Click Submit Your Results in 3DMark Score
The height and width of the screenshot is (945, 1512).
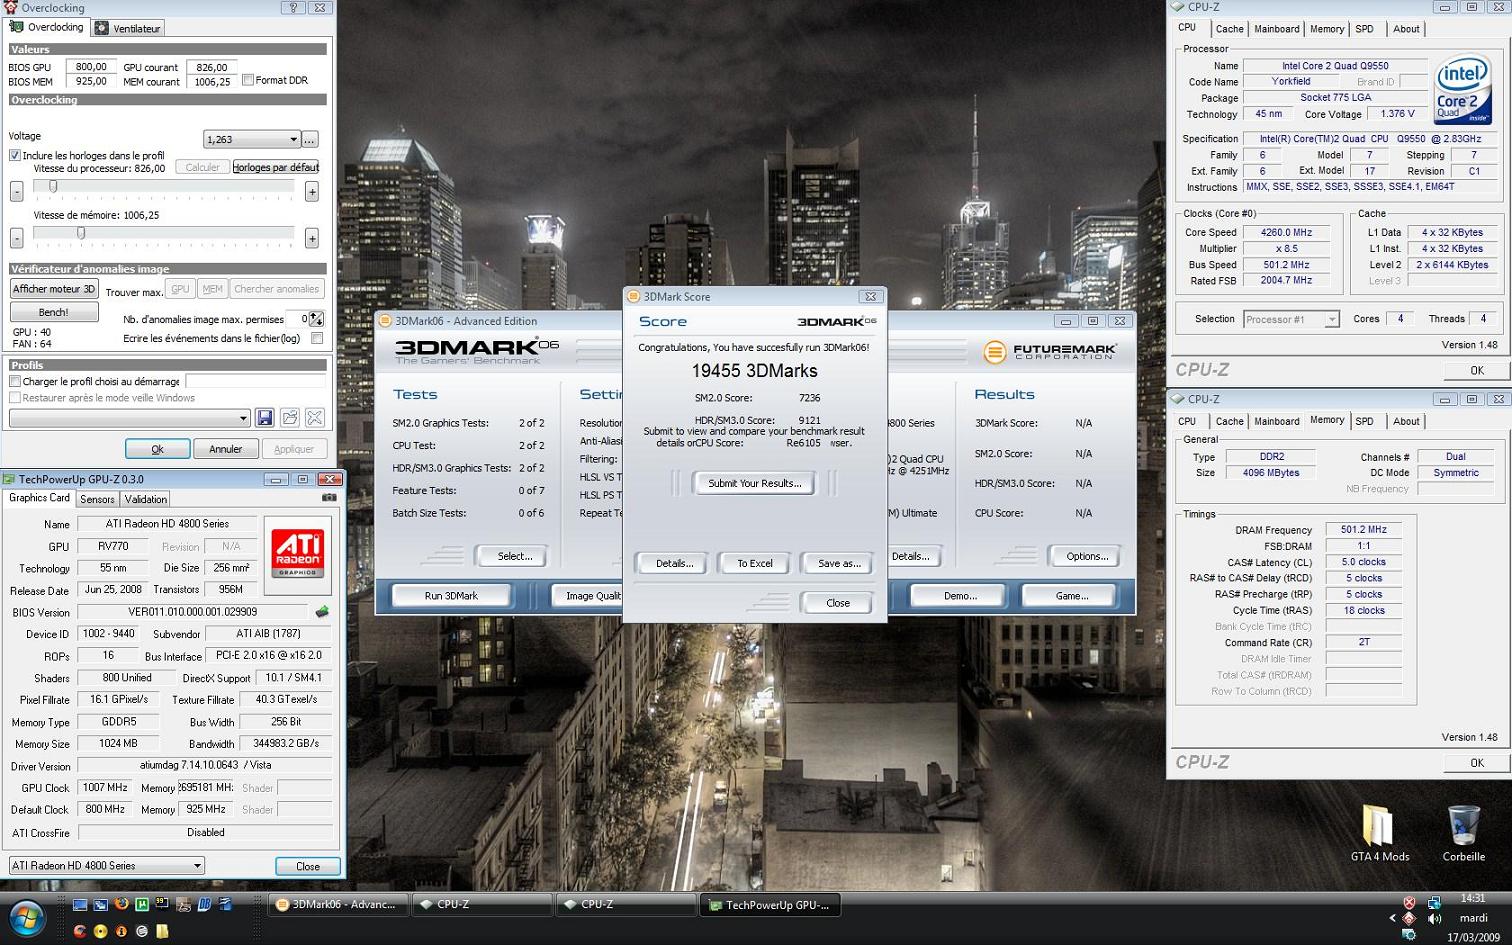[755, 483]
